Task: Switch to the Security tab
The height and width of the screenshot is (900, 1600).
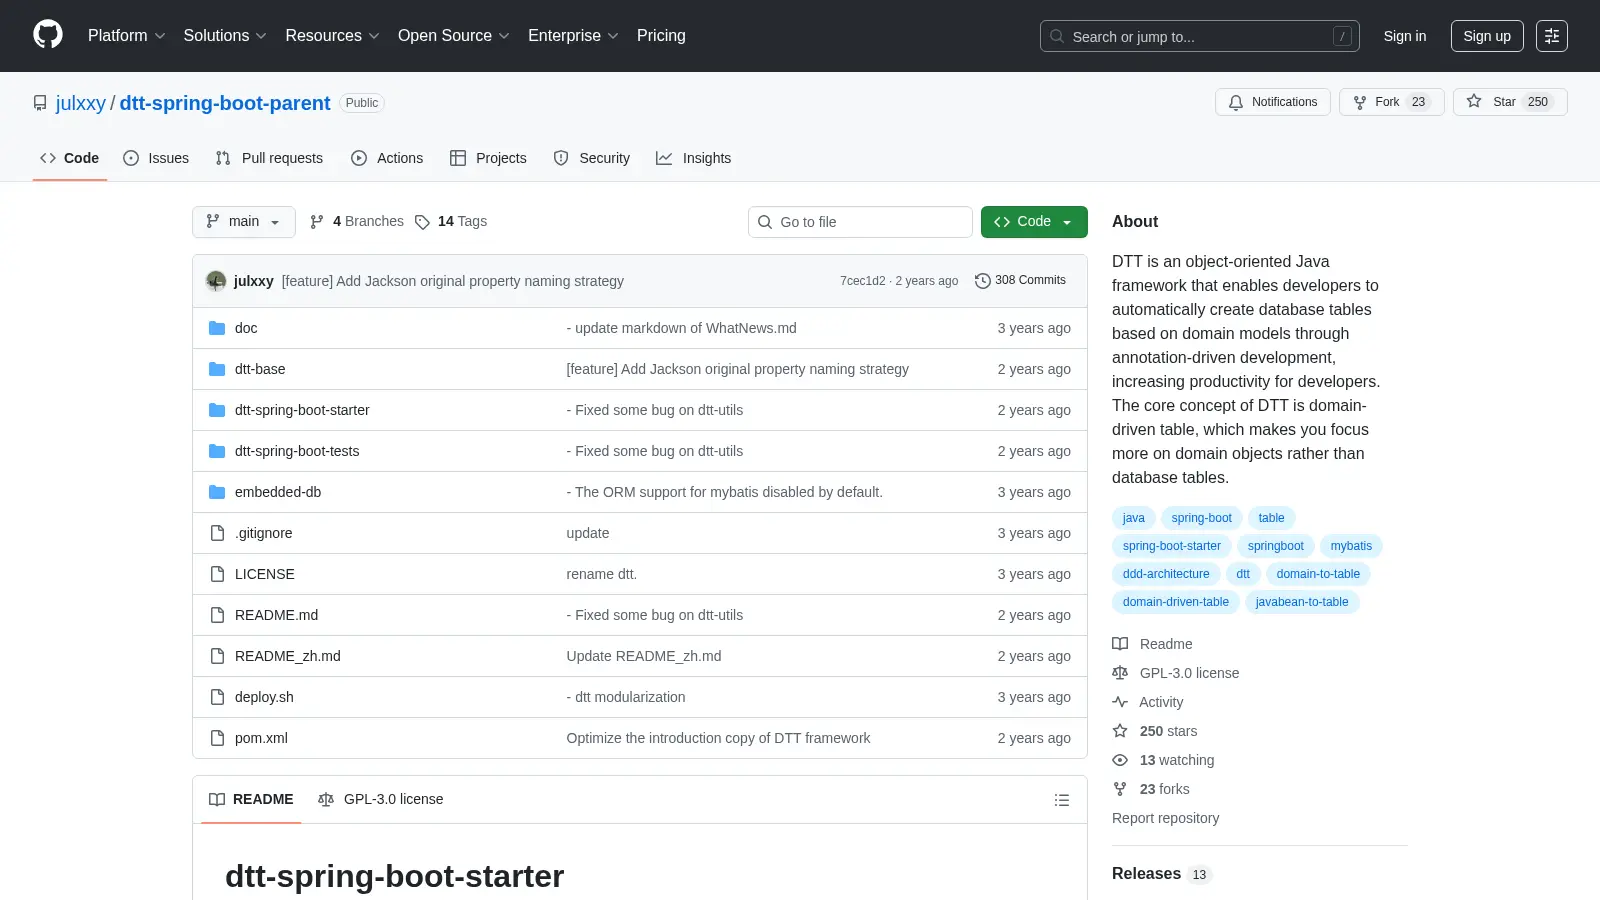Action: point(592,158)
